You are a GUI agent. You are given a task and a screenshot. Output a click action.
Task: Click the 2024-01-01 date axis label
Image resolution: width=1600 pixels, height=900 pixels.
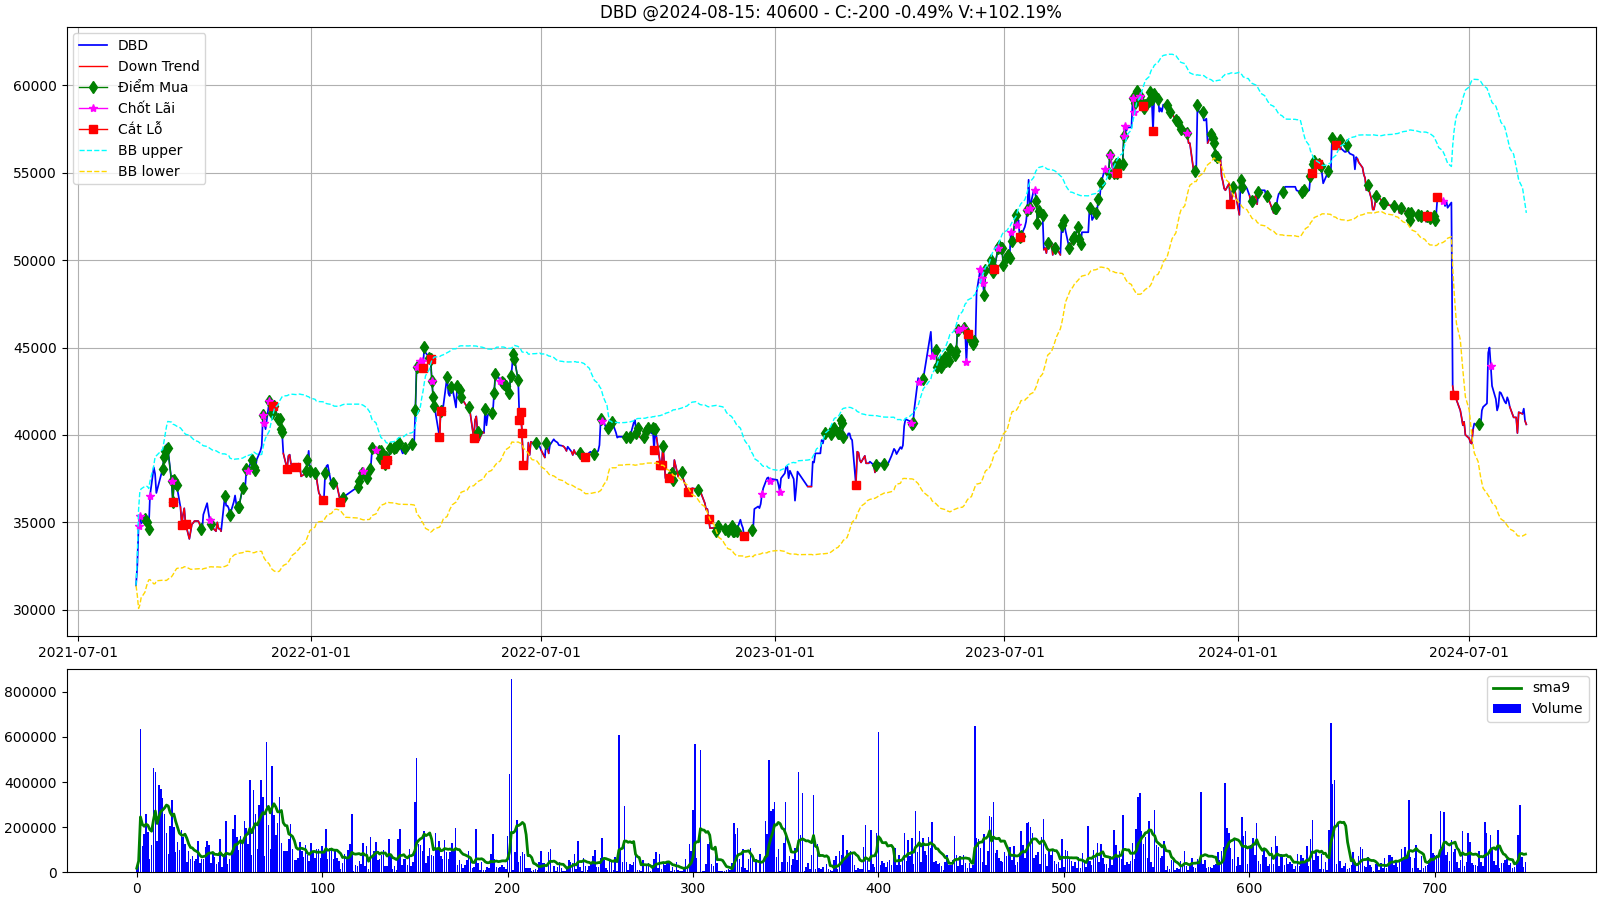point(1238,652)
